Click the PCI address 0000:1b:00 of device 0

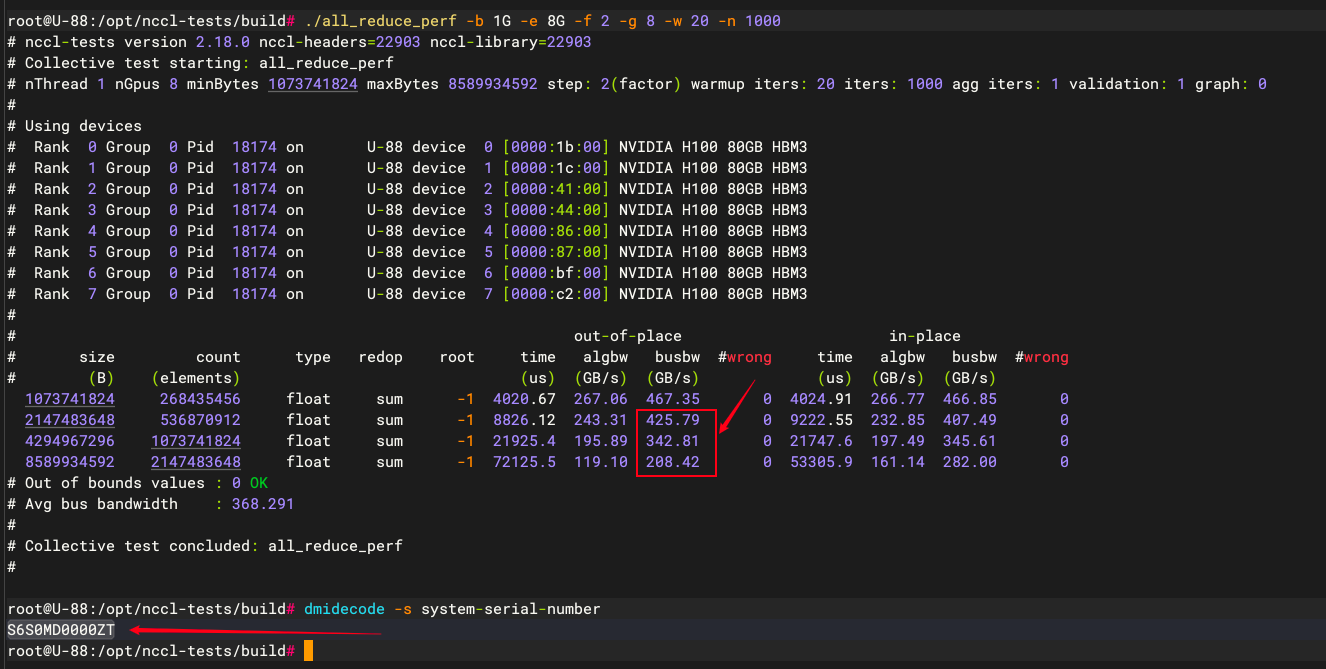tap(555, 147)
